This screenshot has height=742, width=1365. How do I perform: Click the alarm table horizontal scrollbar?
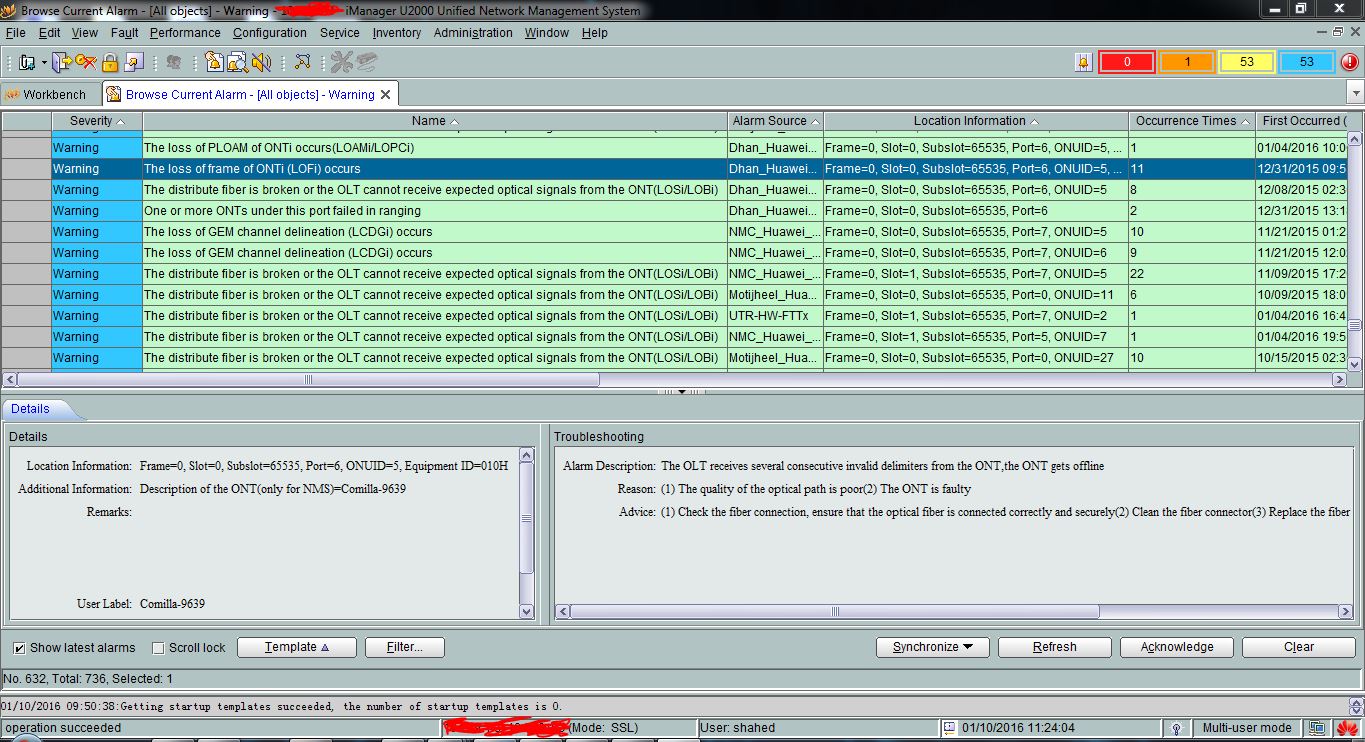coord(308,380)
